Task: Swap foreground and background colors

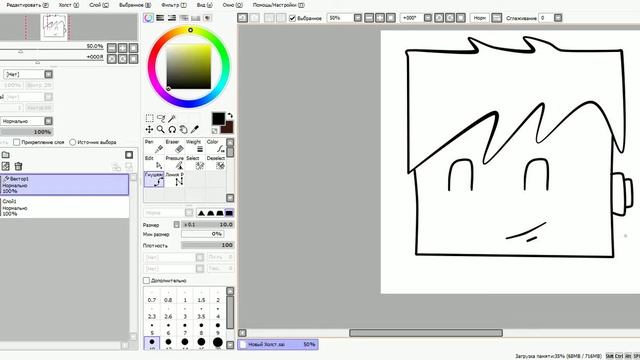Action: pos(230,116)
